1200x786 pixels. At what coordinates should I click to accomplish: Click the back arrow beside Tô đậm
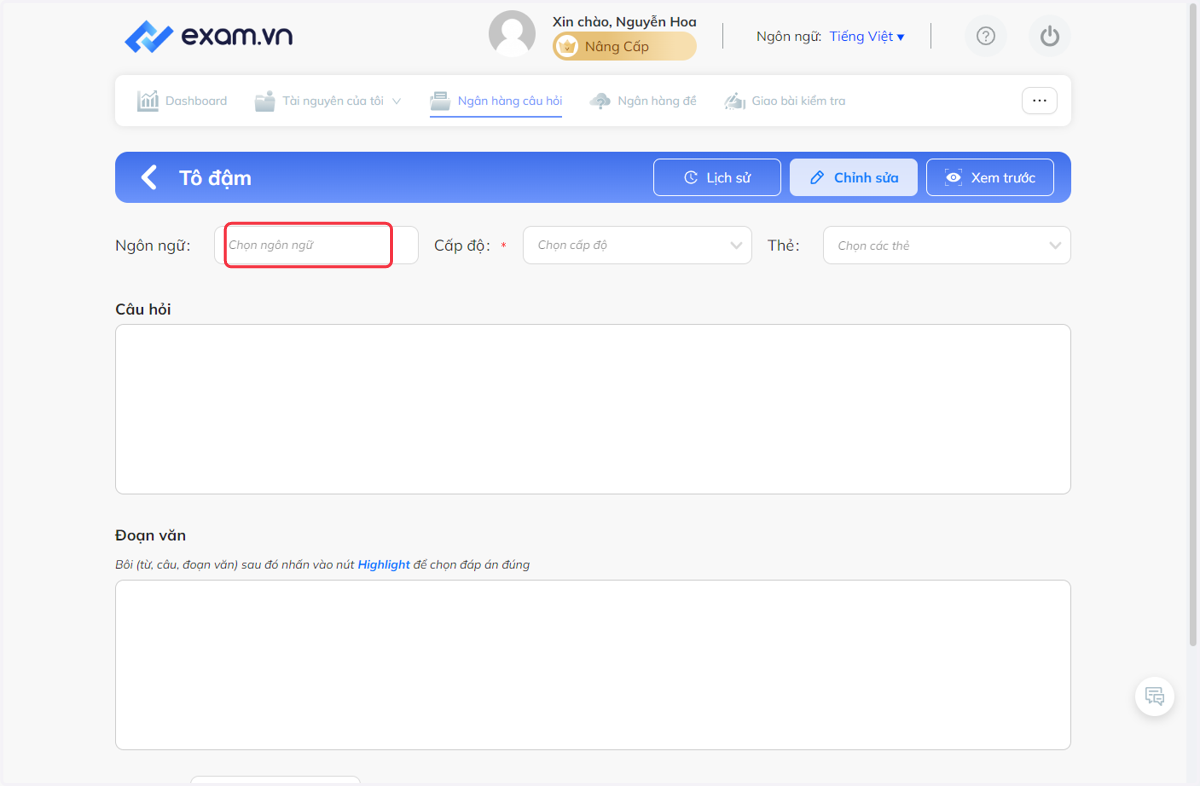coord(149,178)
